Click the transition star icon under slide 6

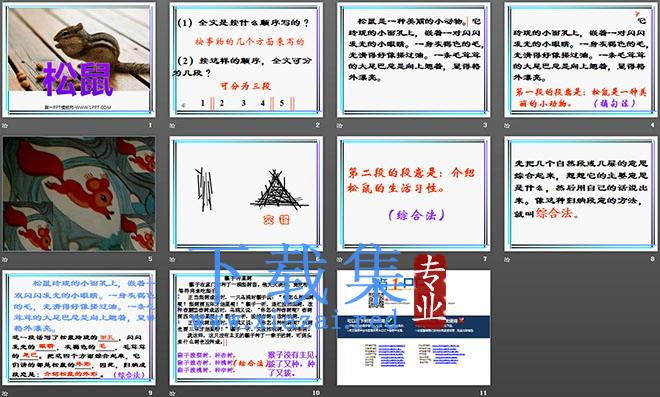173,259
